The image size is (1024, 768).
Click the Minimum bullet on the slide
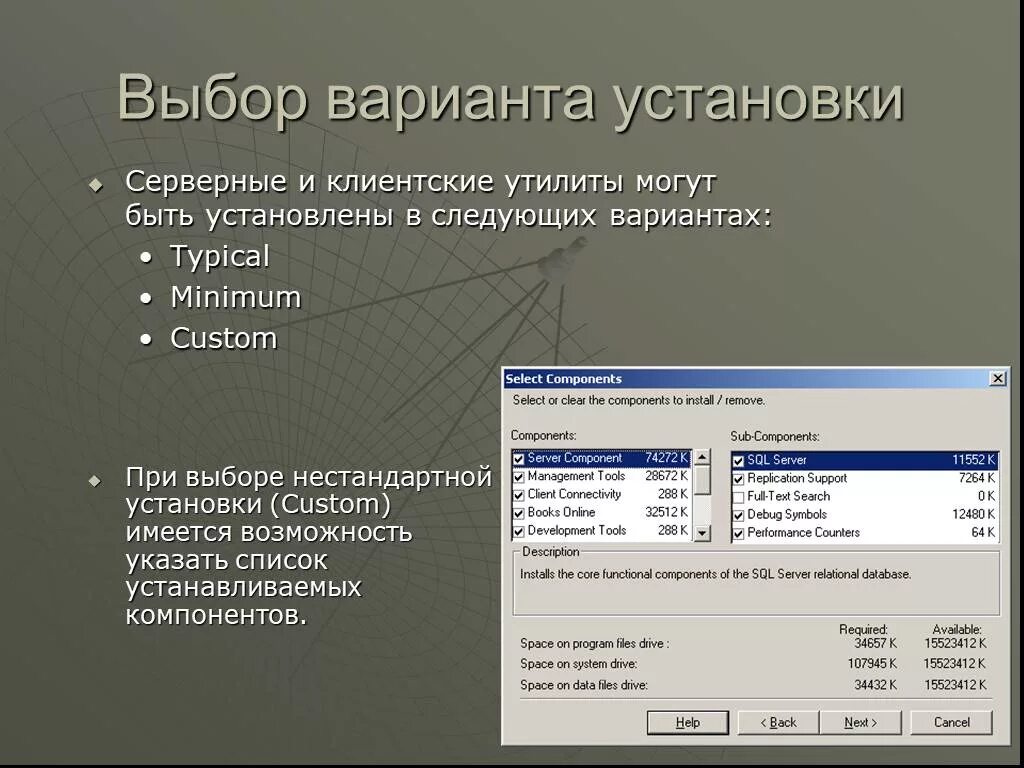click(236, 298)
